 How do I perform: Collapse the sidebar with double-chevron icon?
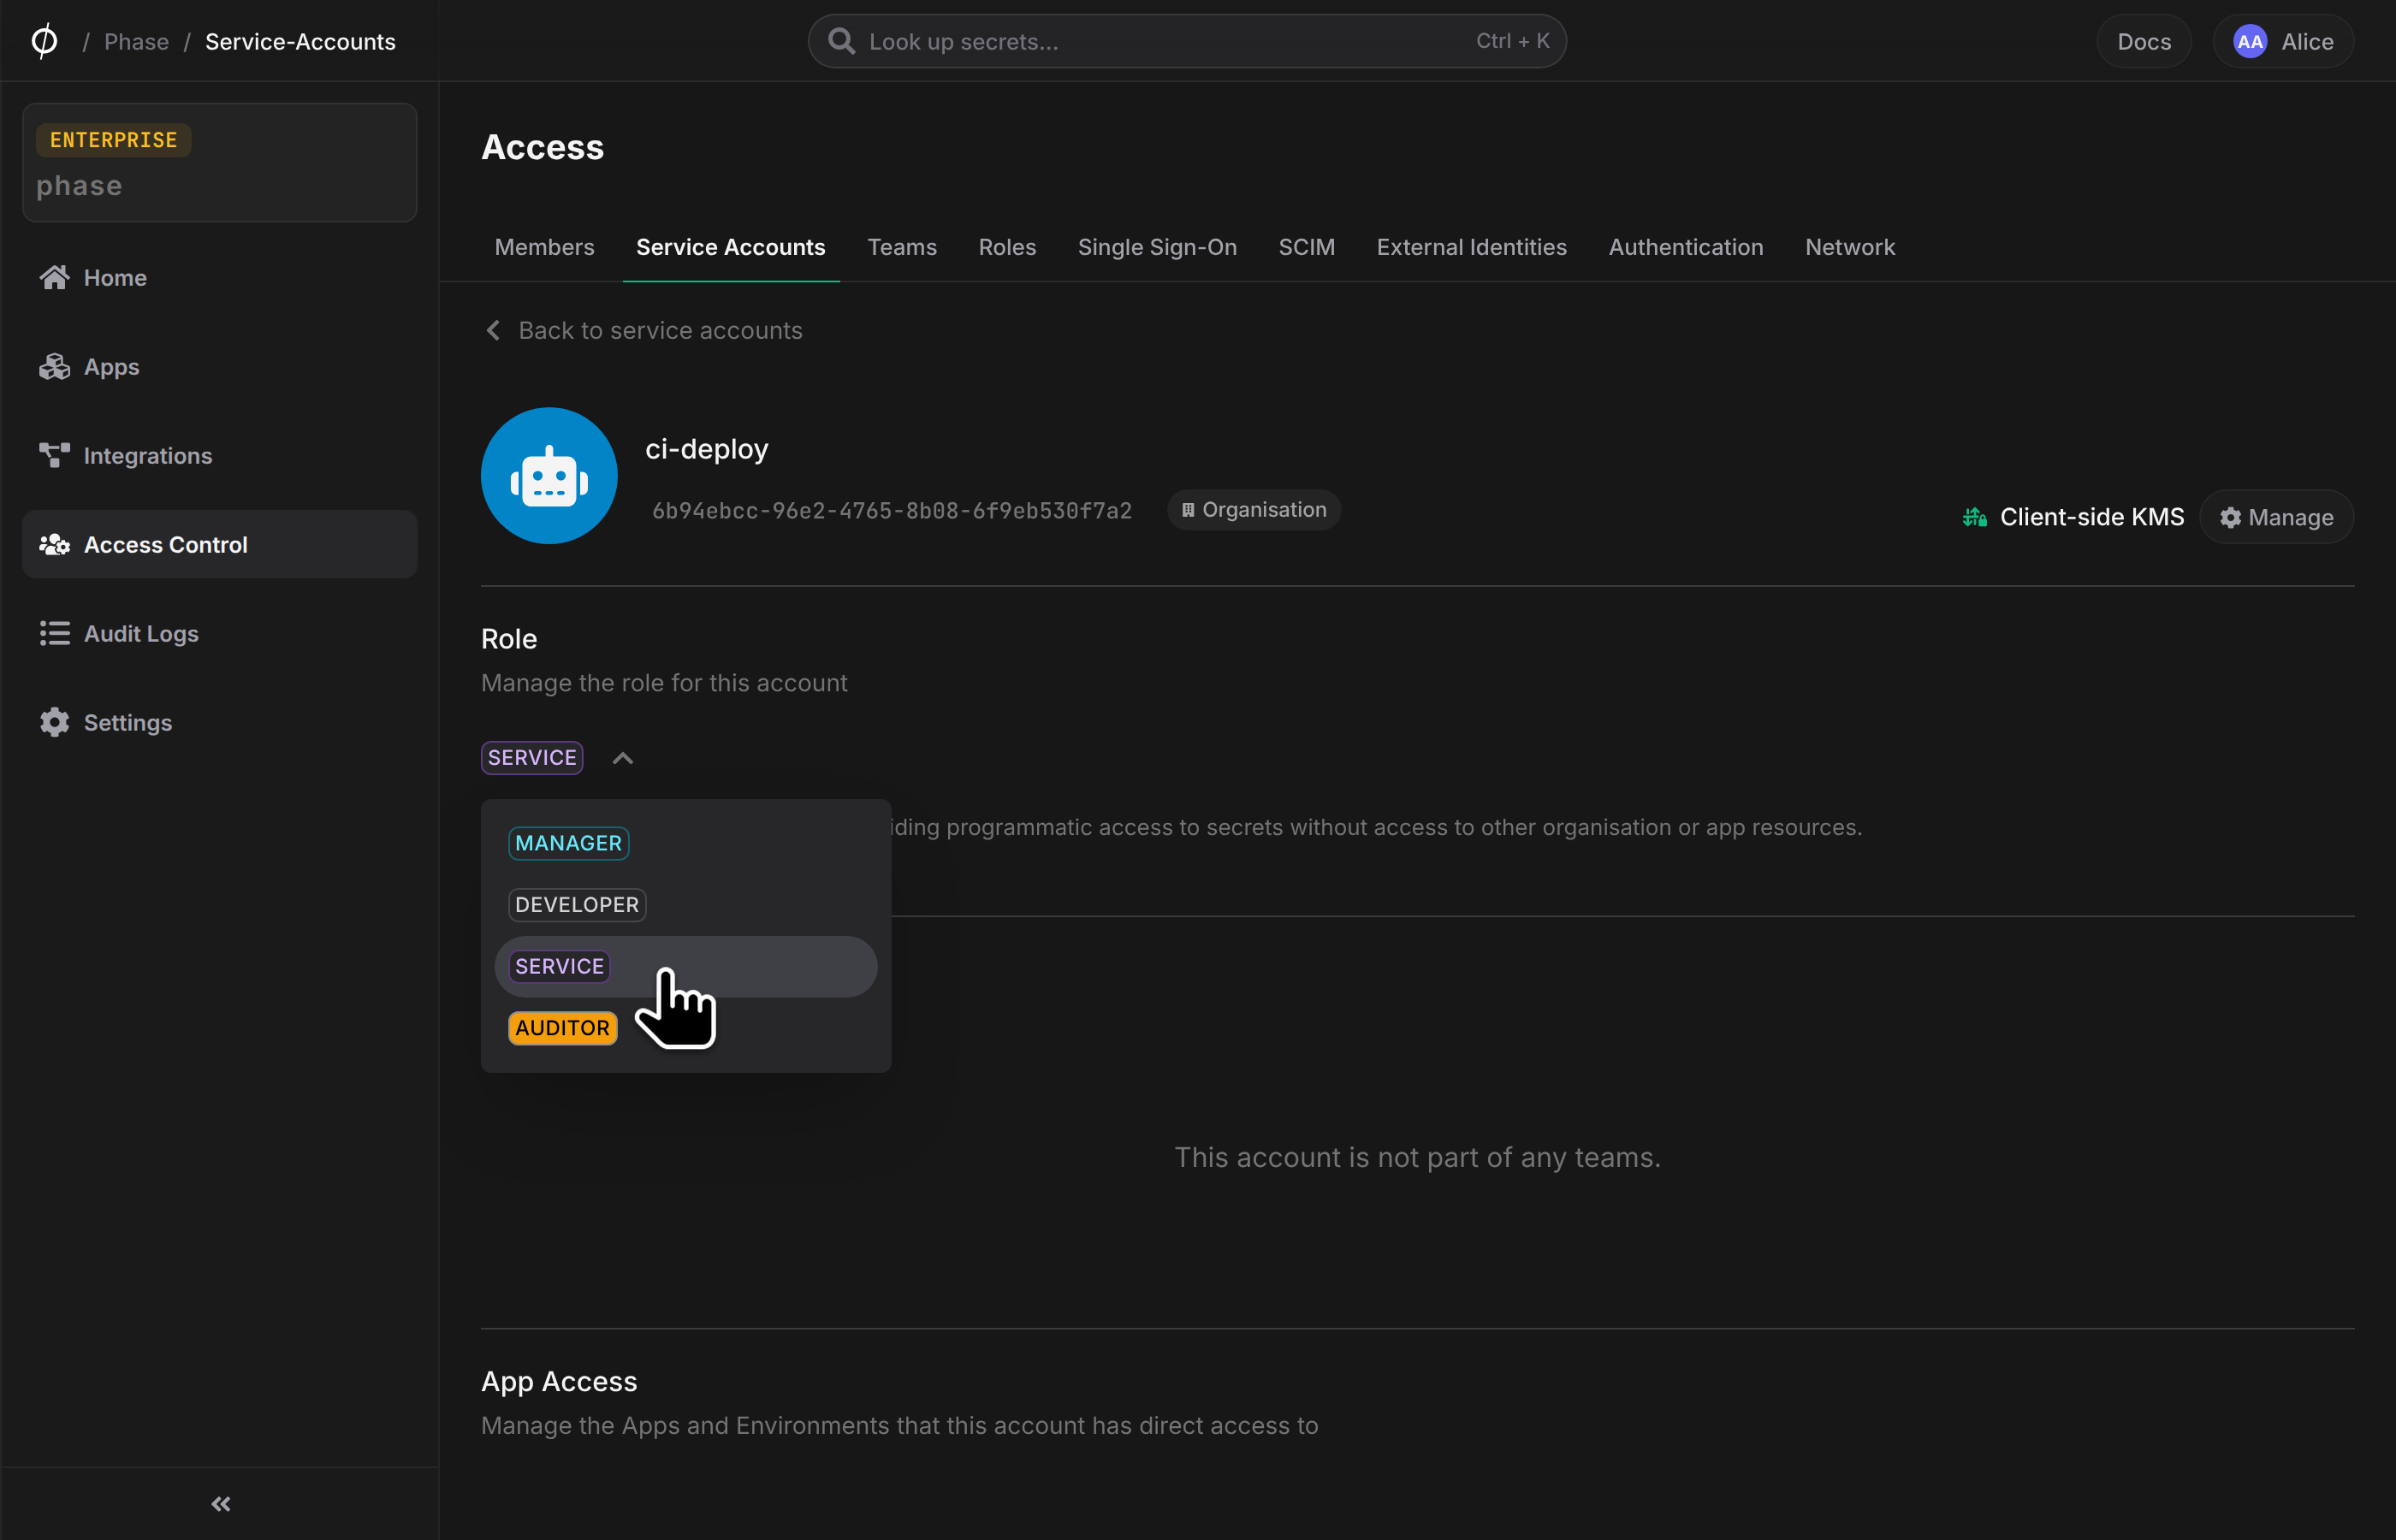(x=221, y=1504)
